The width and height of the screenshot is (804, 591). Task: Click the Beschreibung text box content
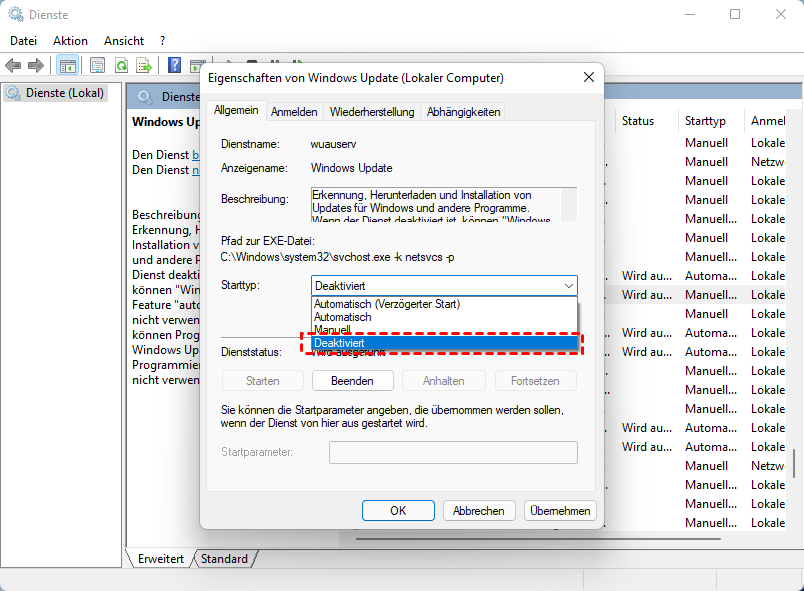(x=436, y=205)
